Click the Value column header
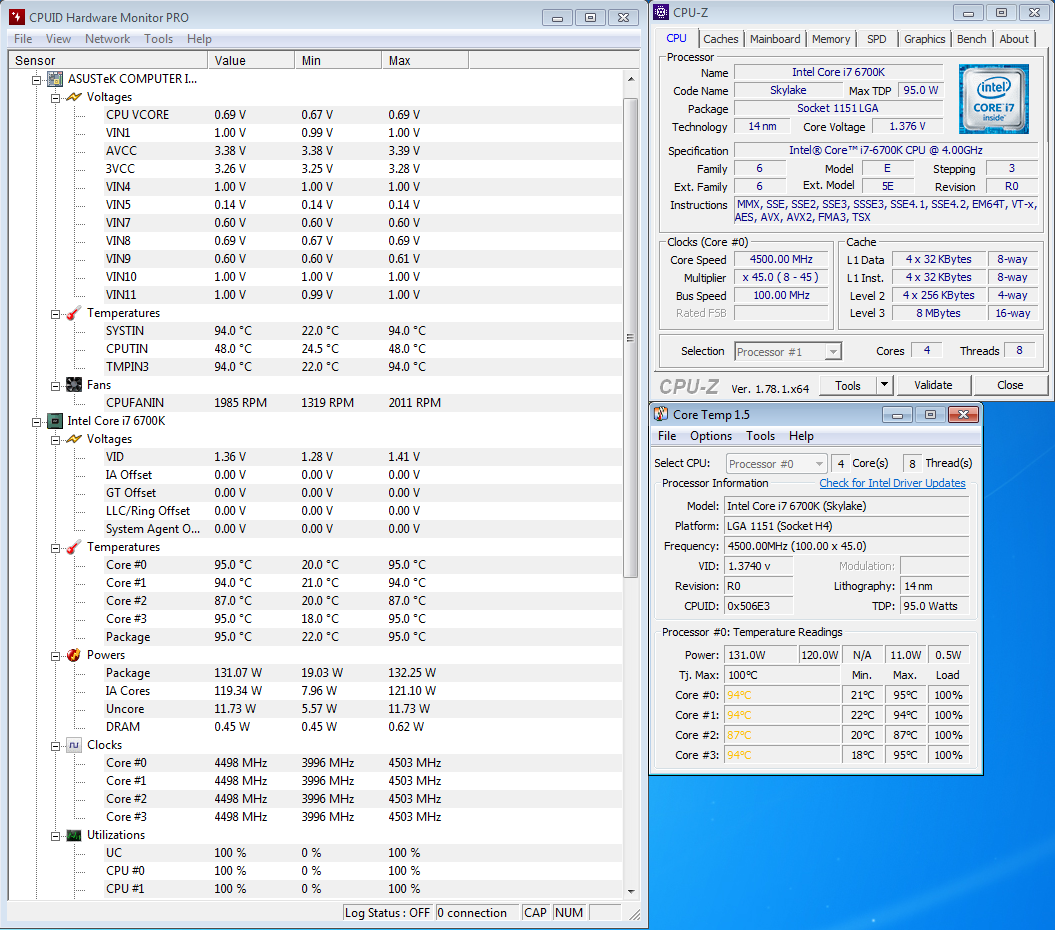The width and height of the screenshot is (1055, 930). point(251,61)
